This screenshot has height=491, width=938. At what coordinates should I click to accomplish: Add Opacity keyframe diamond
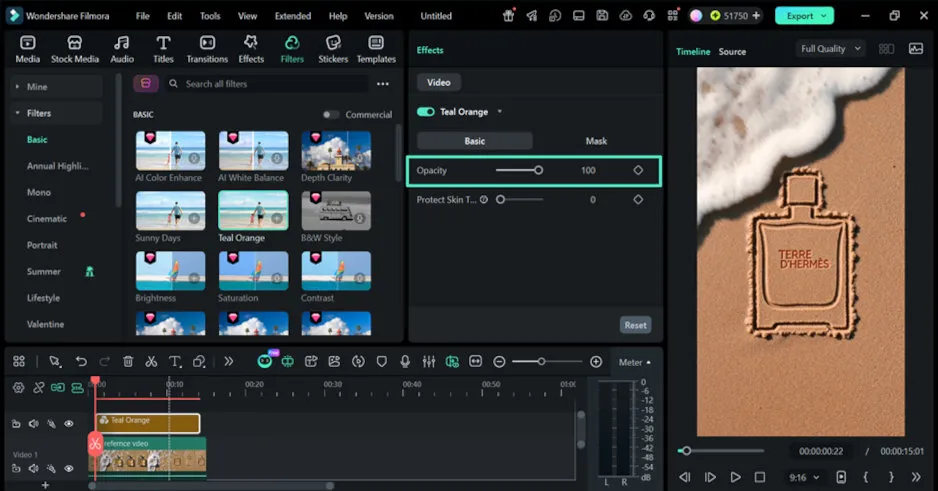638,170
